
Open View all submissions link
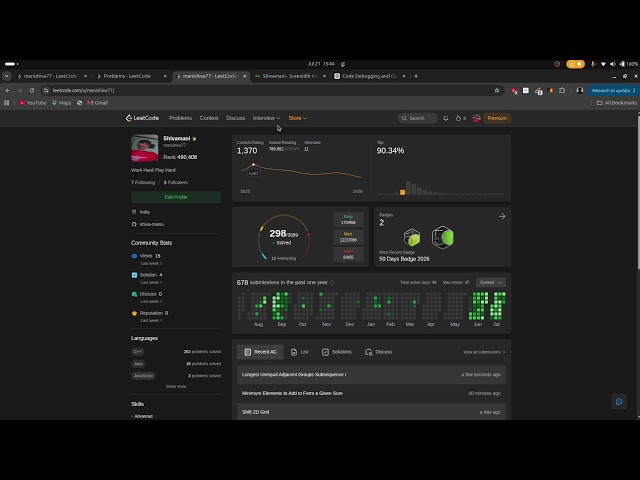[484, 352]
